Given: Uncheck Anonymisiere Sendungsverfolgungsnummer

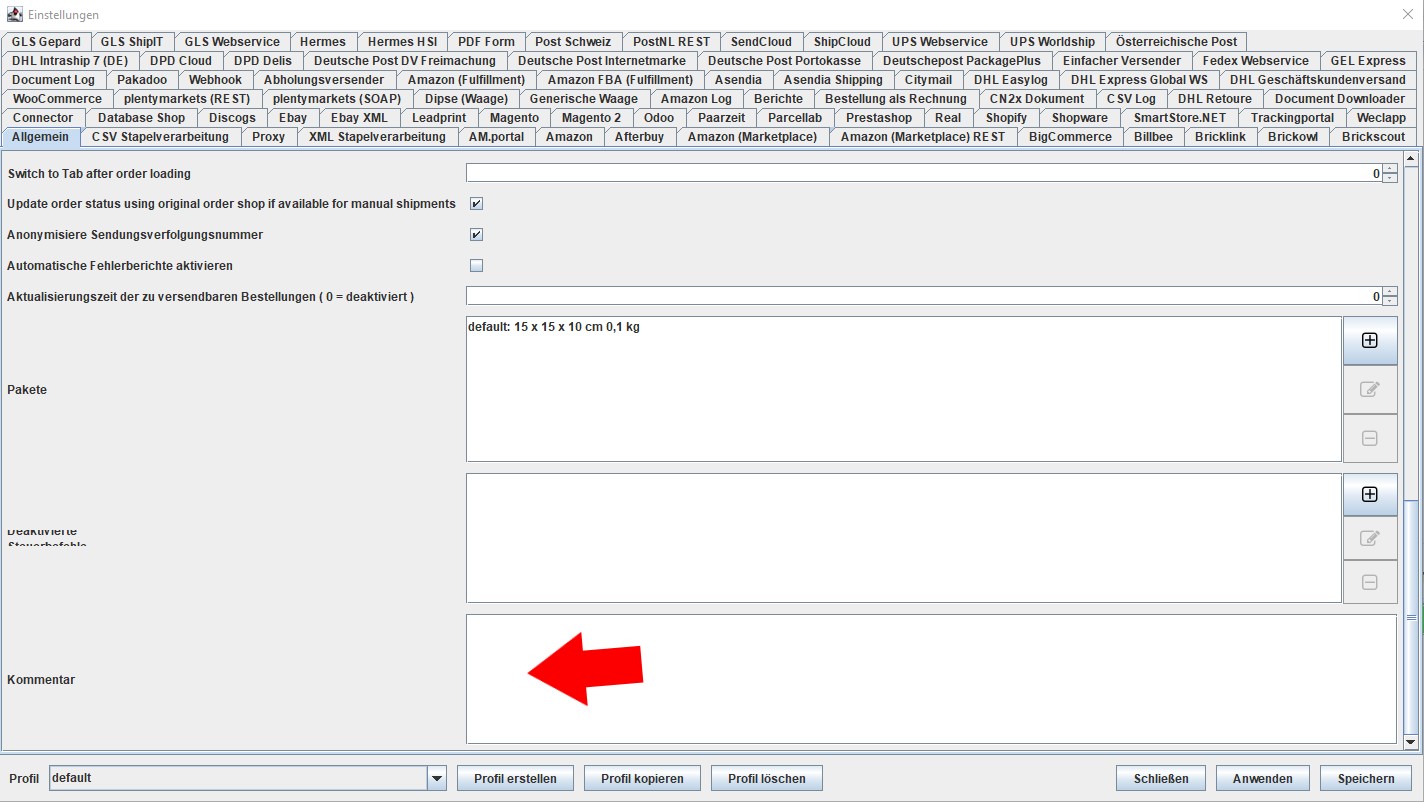Looking at the screenshot, I should pos(476,235).
